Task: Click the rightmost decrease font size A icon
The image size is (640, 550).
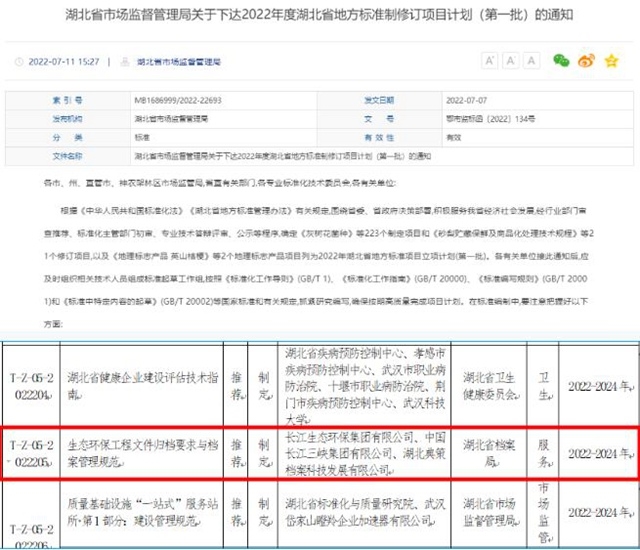Action: coord(531,61)
